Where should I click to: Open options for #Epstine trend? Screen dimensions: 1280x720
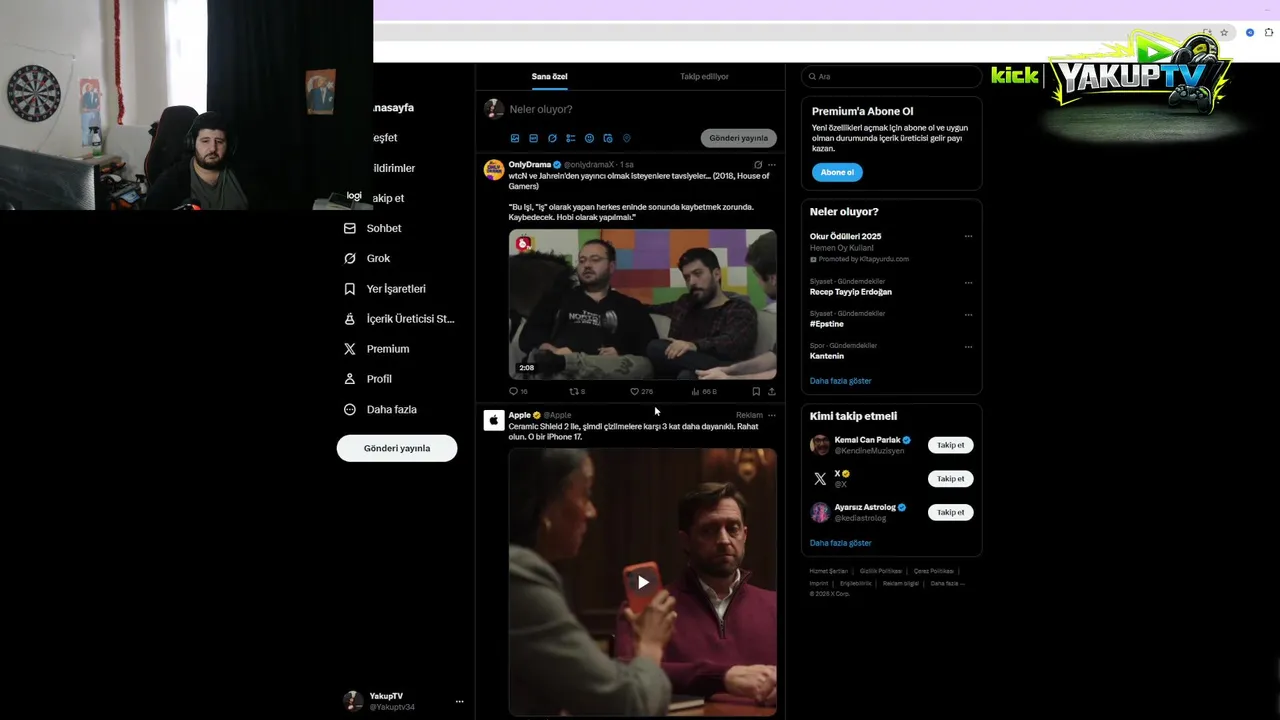968,314
